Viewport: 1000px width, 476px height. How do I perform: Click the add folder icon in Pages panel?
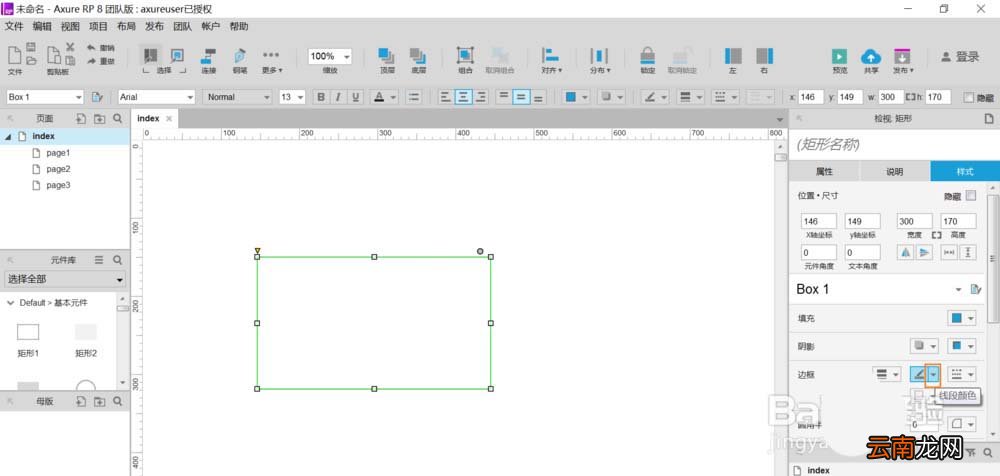point(99,119)
